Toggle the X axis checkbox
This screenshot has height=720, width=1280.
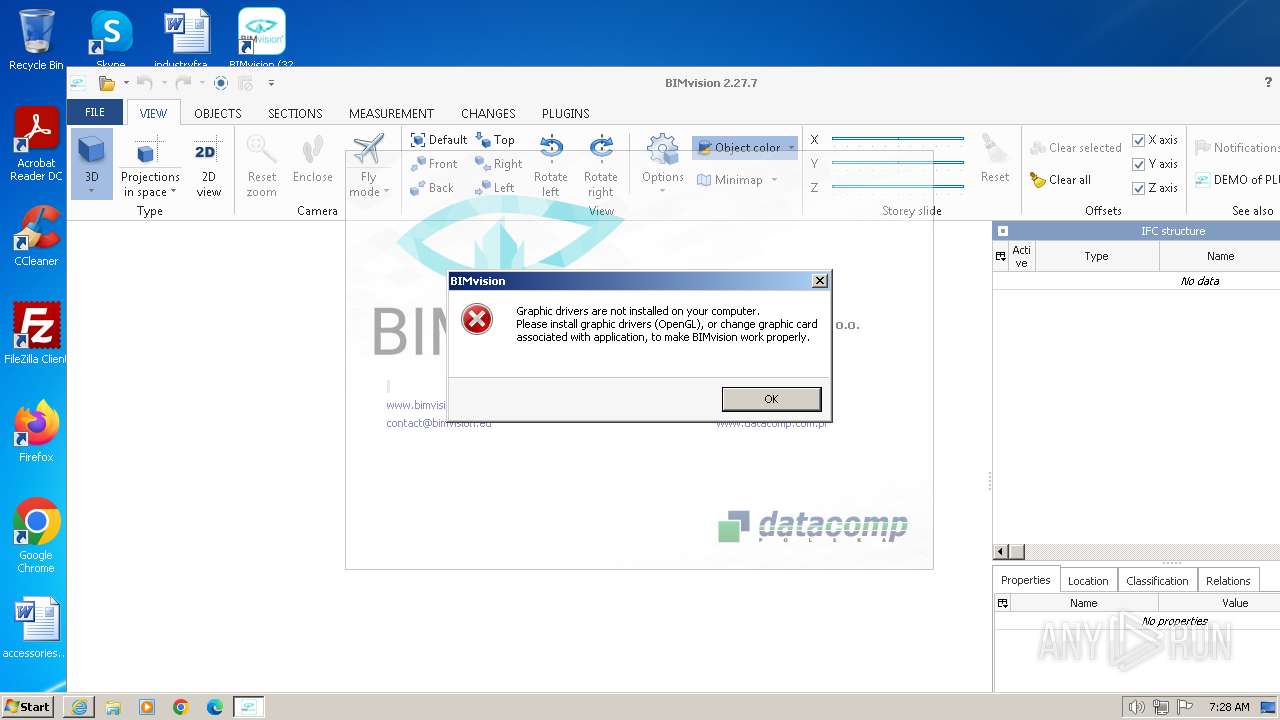1138,140
